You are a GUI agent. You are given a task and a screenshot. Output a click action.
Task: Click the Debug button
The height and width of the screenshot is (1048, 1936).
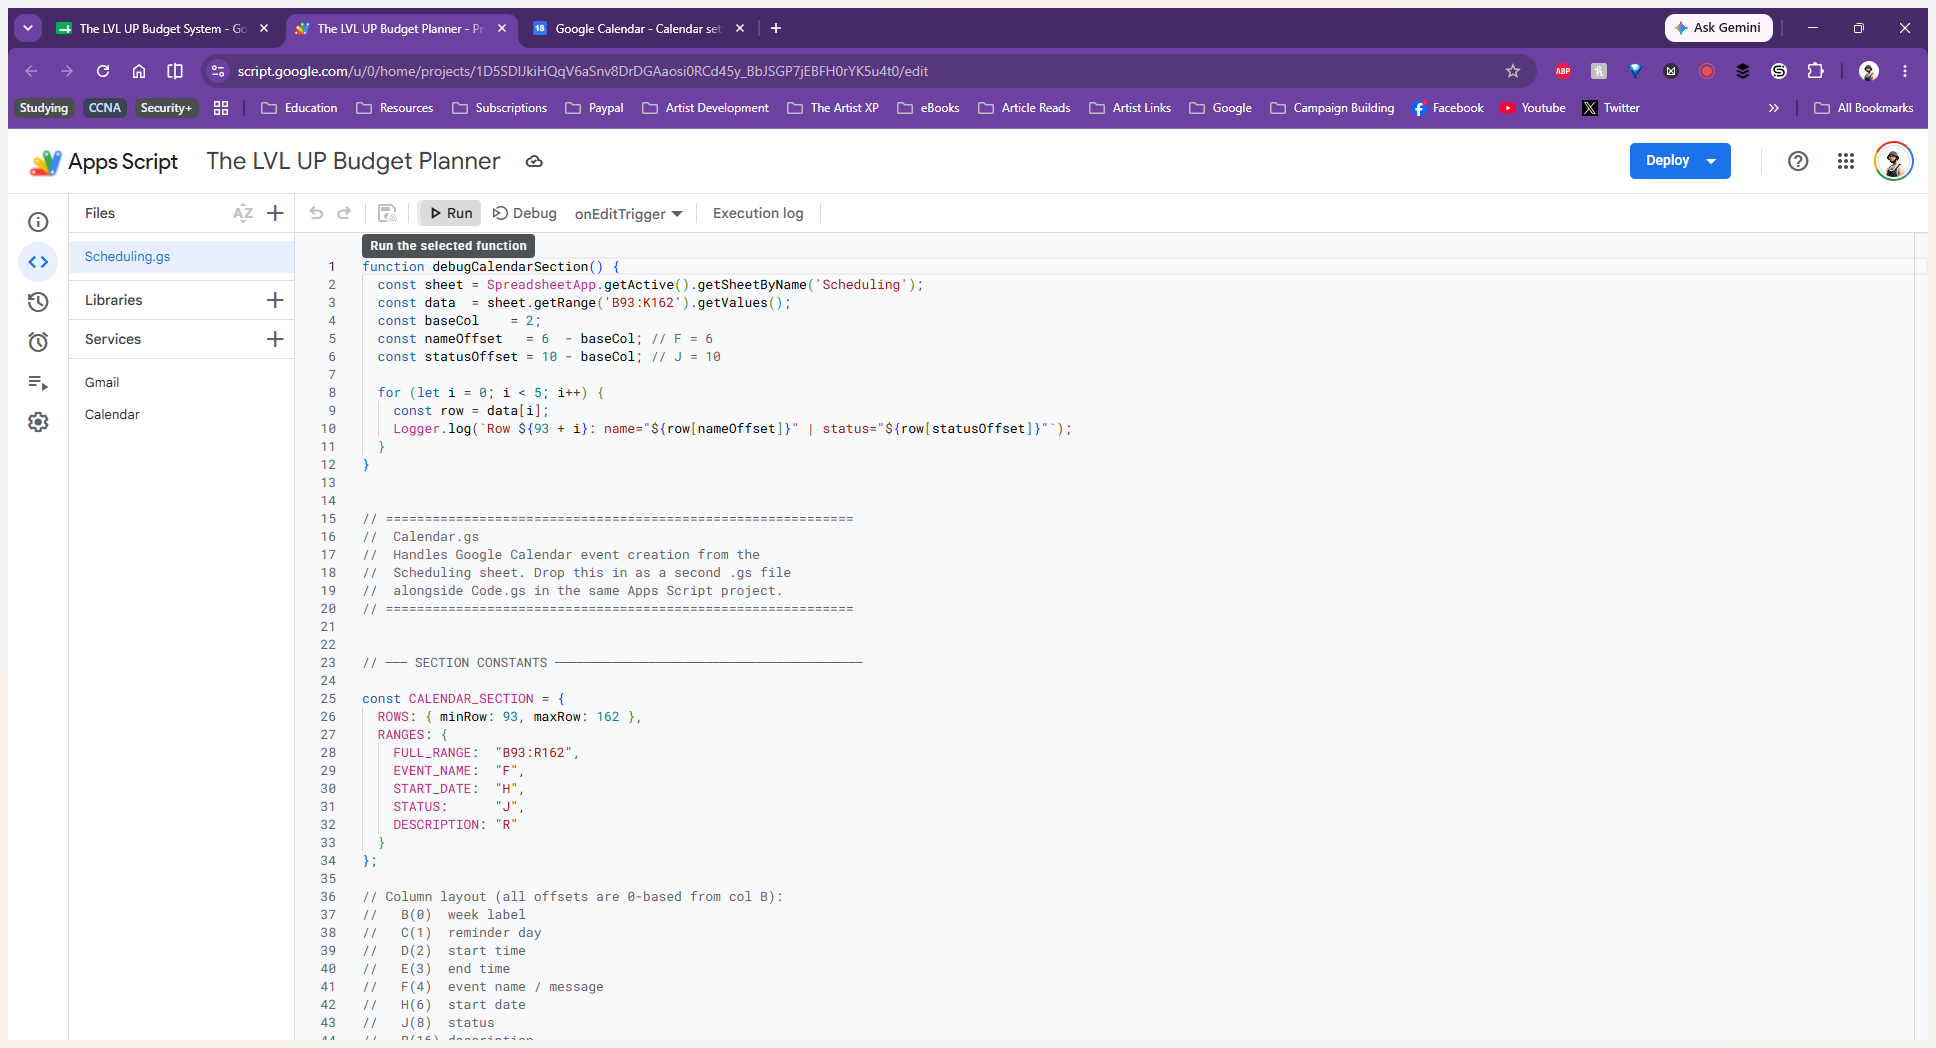[524, 213]
